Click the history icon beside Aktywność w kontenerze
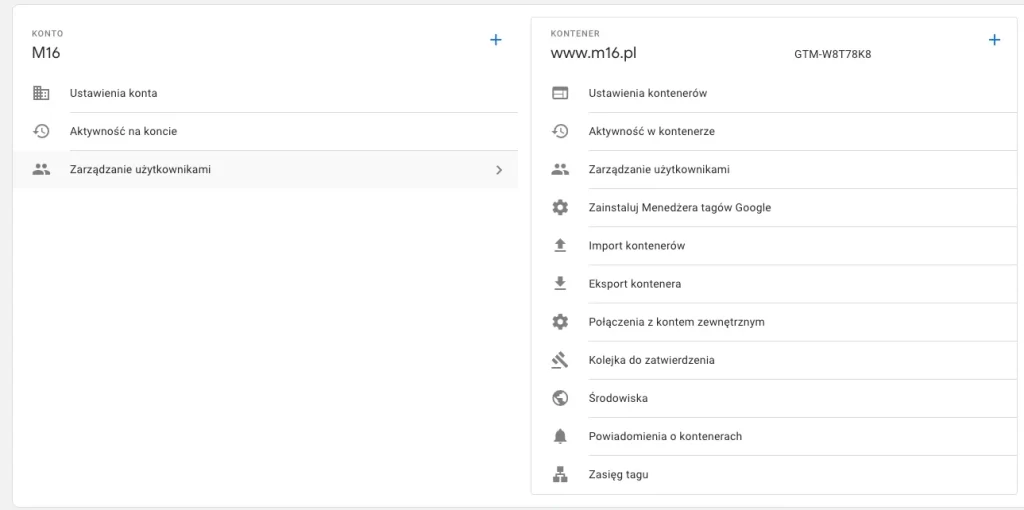The height and width of the screenshot is (510, 1024). click(560, 131)
